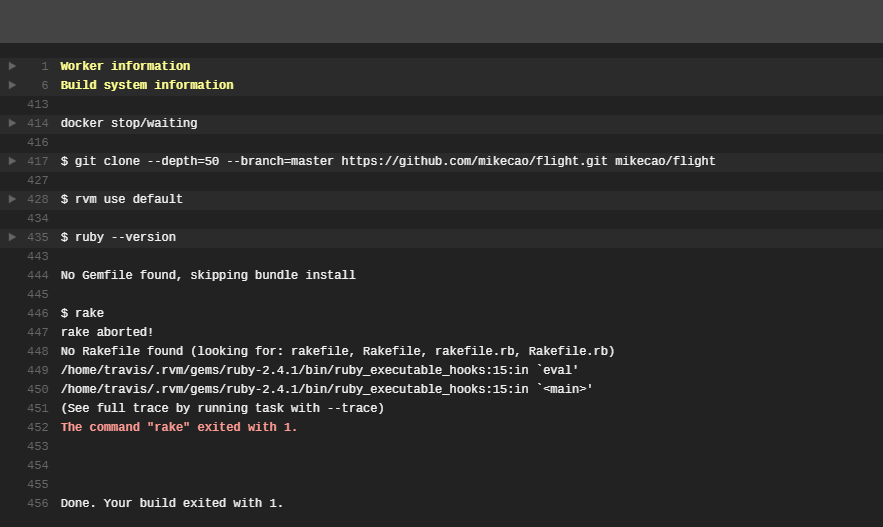Viewport: 883px width, 527px height.
Task: Expand the git clone command fold arrow
Action: point(12,161)
